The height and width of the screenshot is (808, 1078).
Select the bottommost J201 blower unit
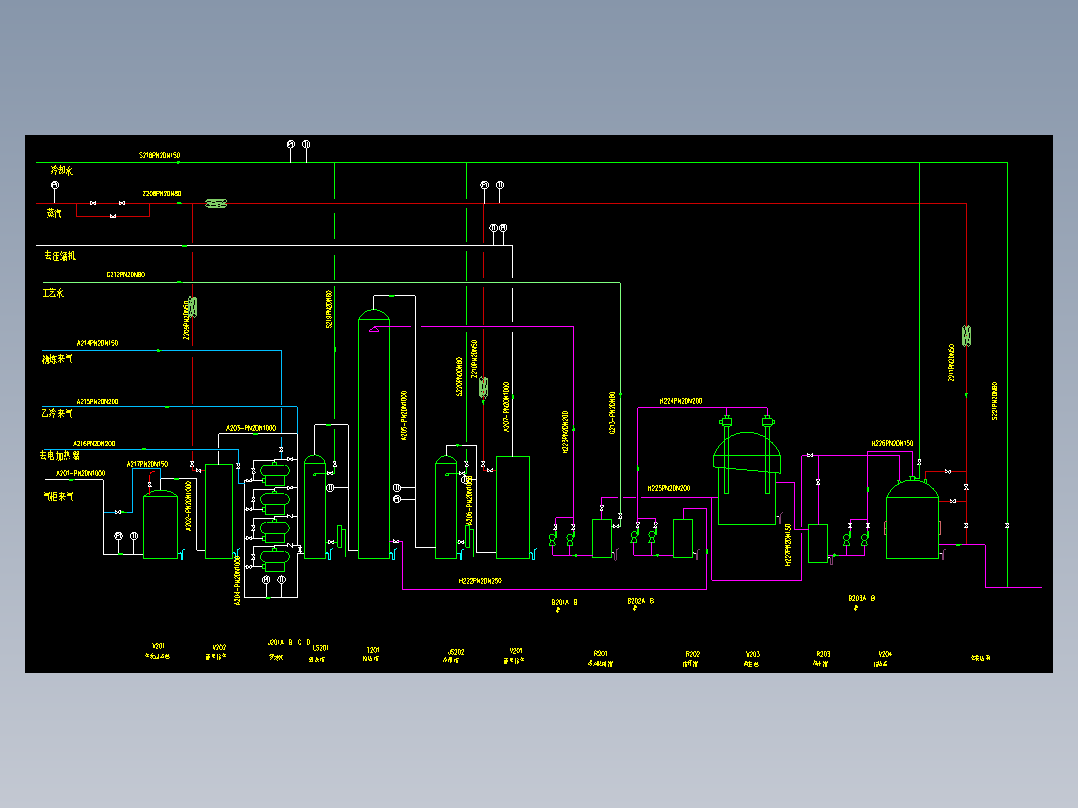tap(275, 560)
